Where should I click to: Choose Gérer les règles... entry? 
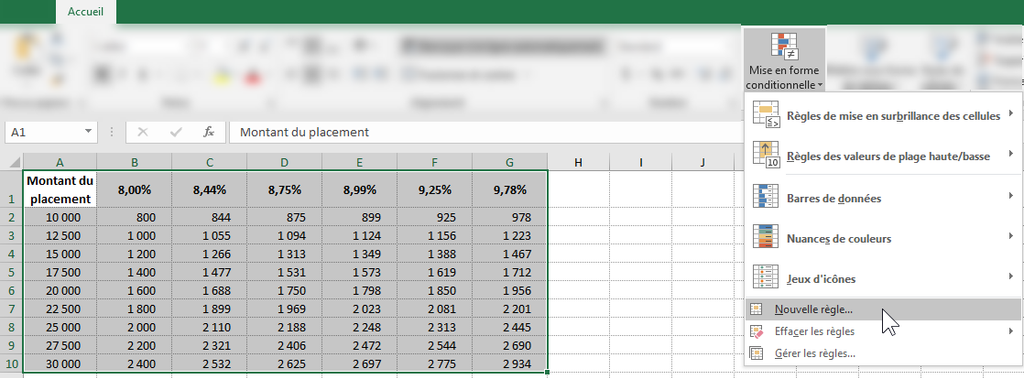(x=883, y=353)
